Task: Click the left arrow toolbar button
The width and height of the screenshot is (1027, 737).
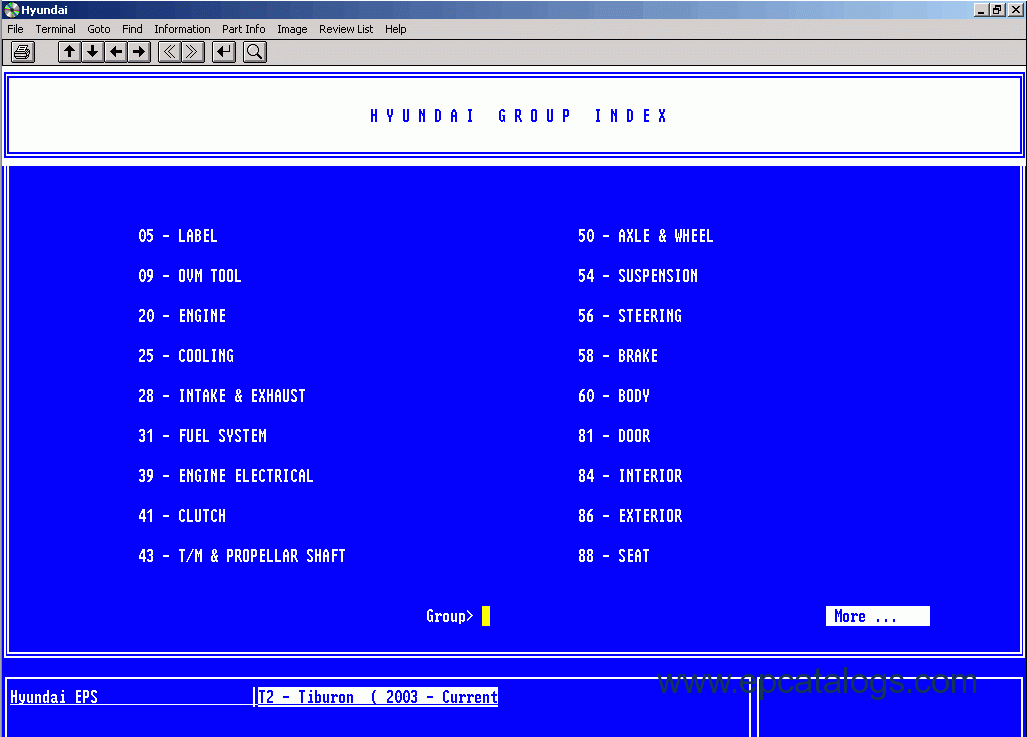Action: (116, 52)
